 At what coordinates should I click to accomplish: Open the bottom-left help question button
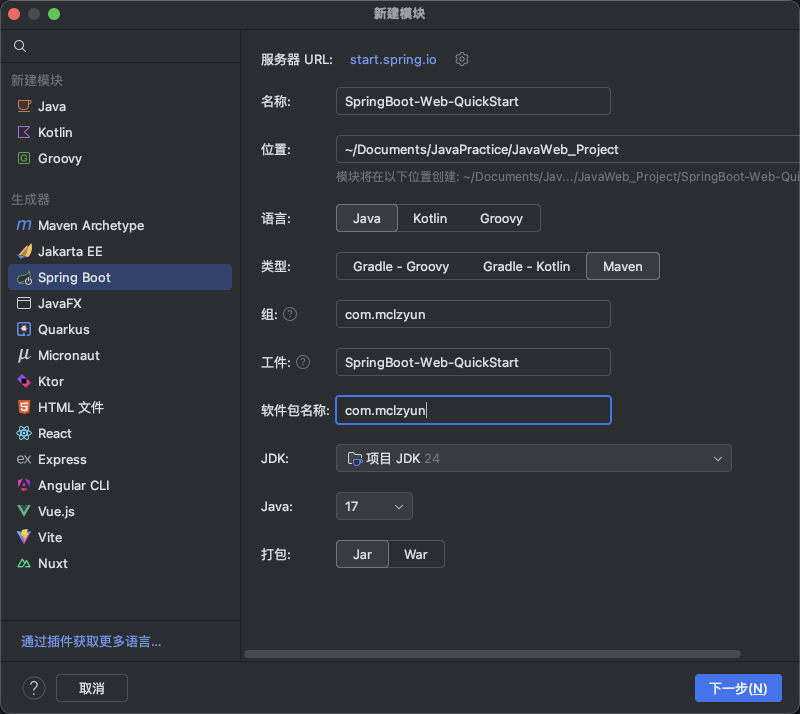click(x=34, y=688)
